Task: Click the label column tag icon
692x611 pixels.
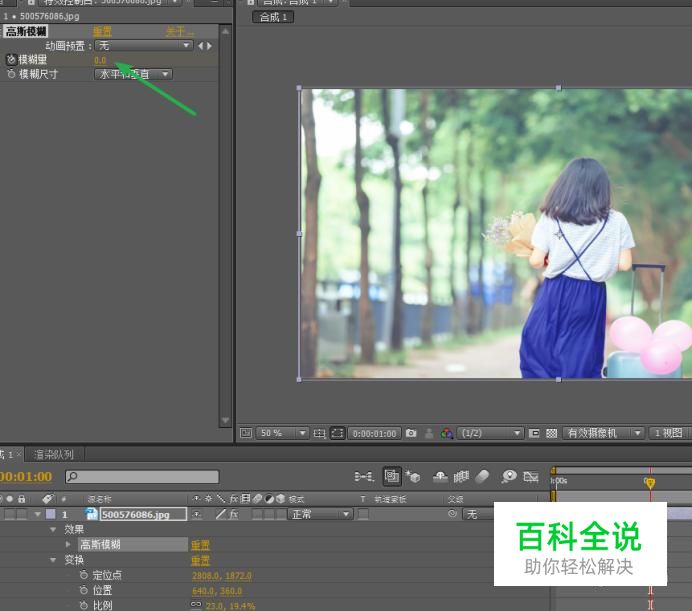Action: (x=48, y=499)
